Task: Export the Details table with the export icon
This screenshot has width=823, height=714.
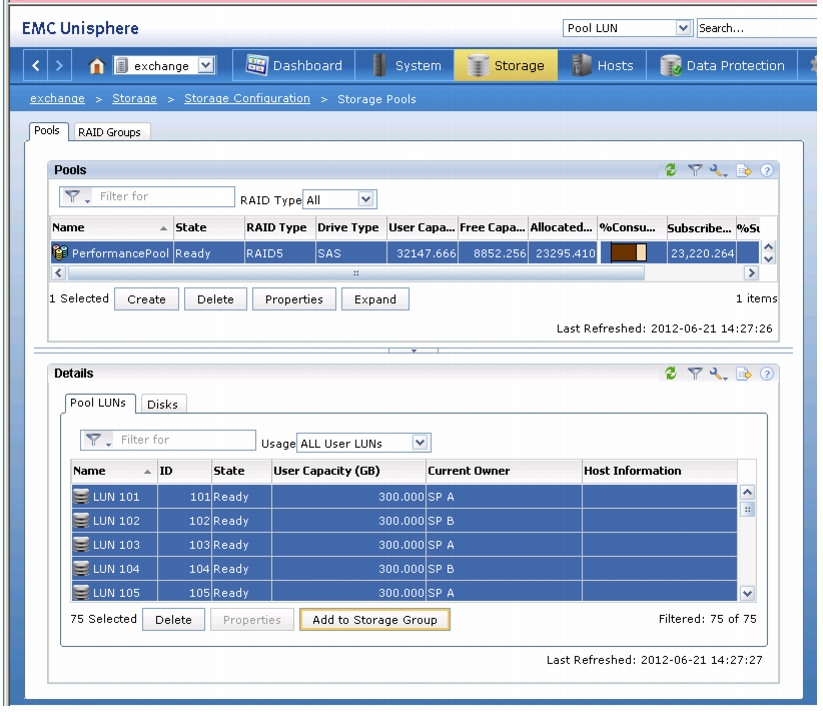Action: point(744,373)
